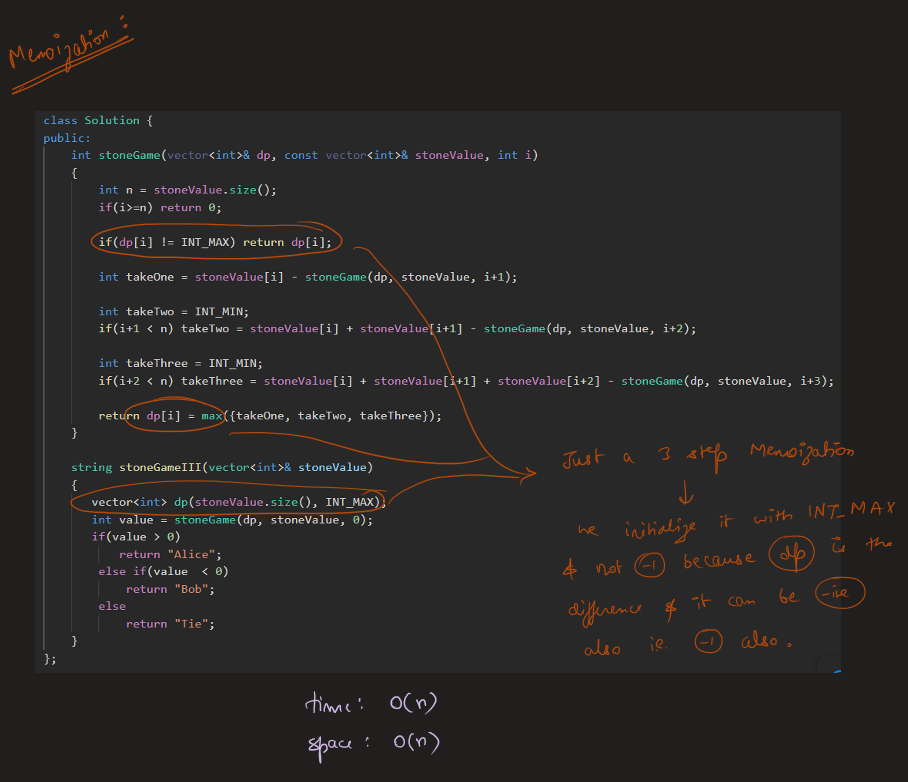
Task: Click the 'int n = stoneValue.size();' line
Action: (x=187, y=190)
